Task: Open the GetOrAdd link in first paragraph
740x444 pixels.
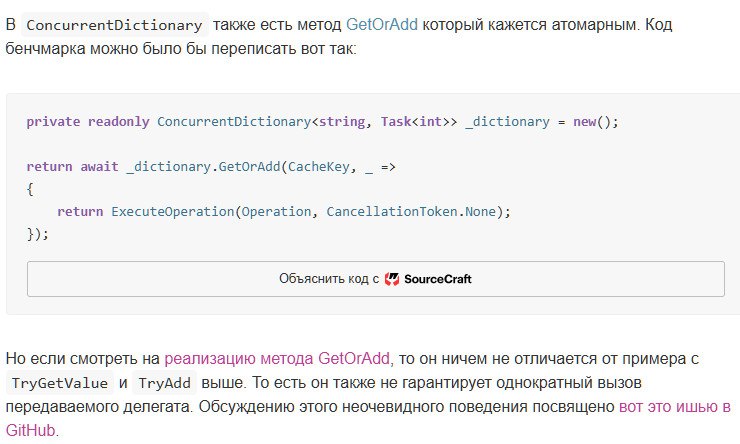Action: pyautogui.click(x=382, y=24)
